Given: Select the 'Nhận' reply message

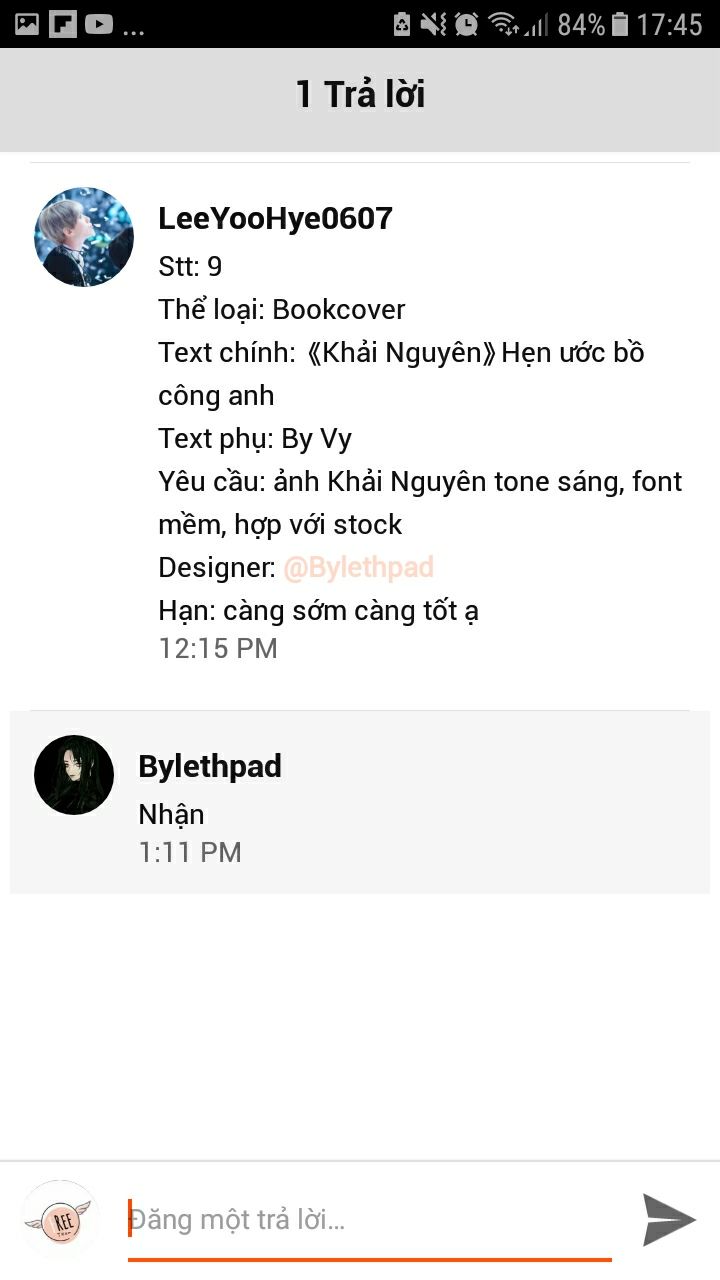Looking at the screenshot, I should tap(171, 815).
